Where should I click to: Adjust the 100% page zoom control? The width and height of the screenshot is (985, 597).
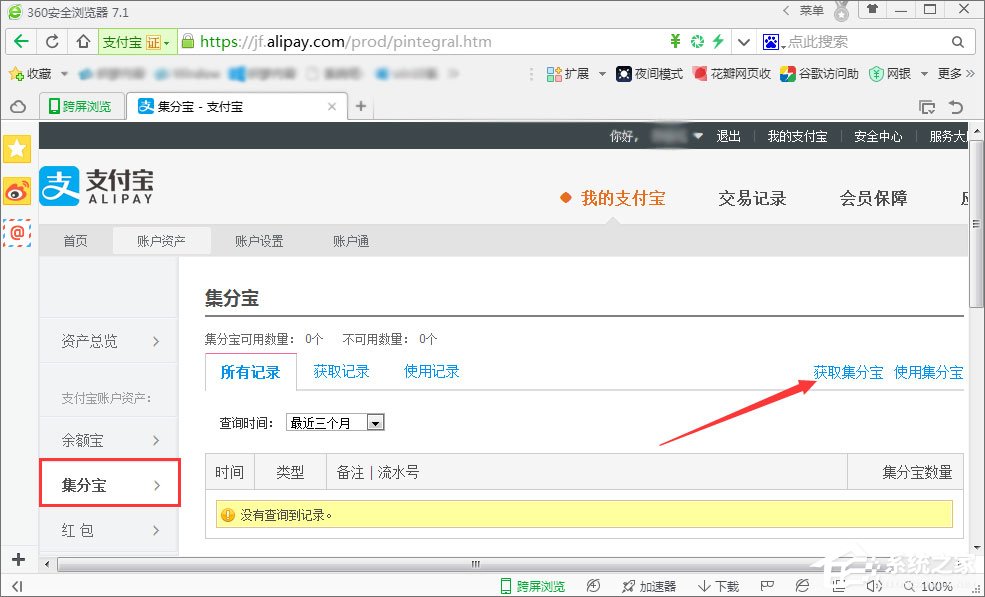(x=938, y=587)
